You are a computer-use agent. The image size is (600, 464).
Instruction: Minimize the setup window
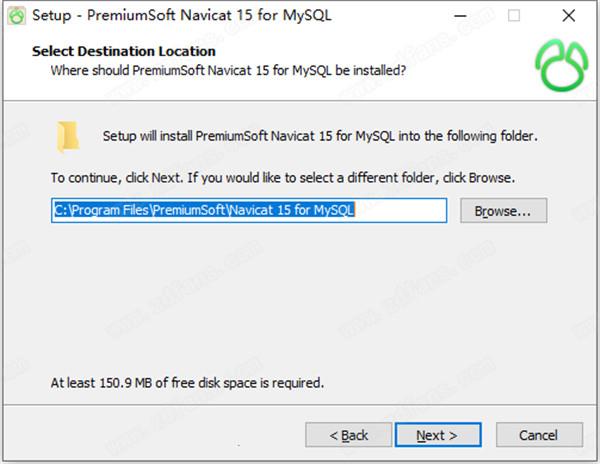pyautogui.click(x=460, y=16)
